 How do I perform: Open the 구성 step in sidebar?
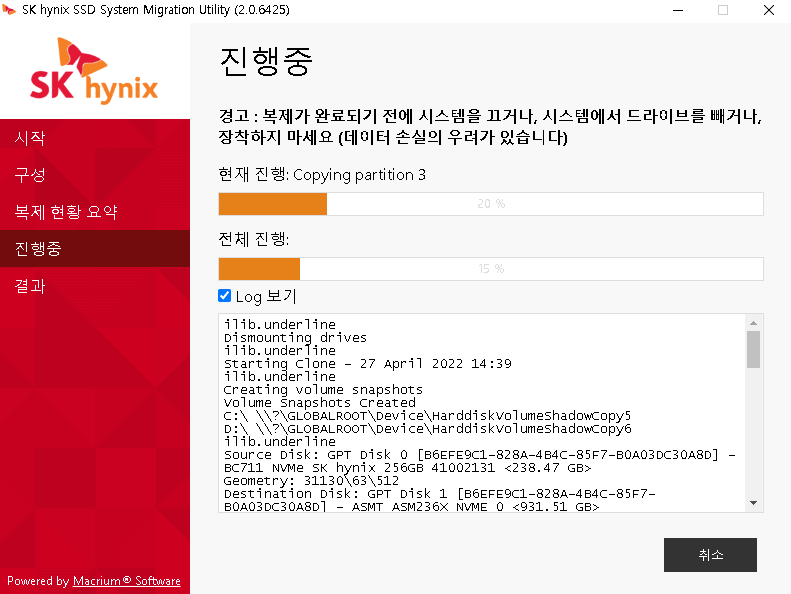[x=95, y=175]
